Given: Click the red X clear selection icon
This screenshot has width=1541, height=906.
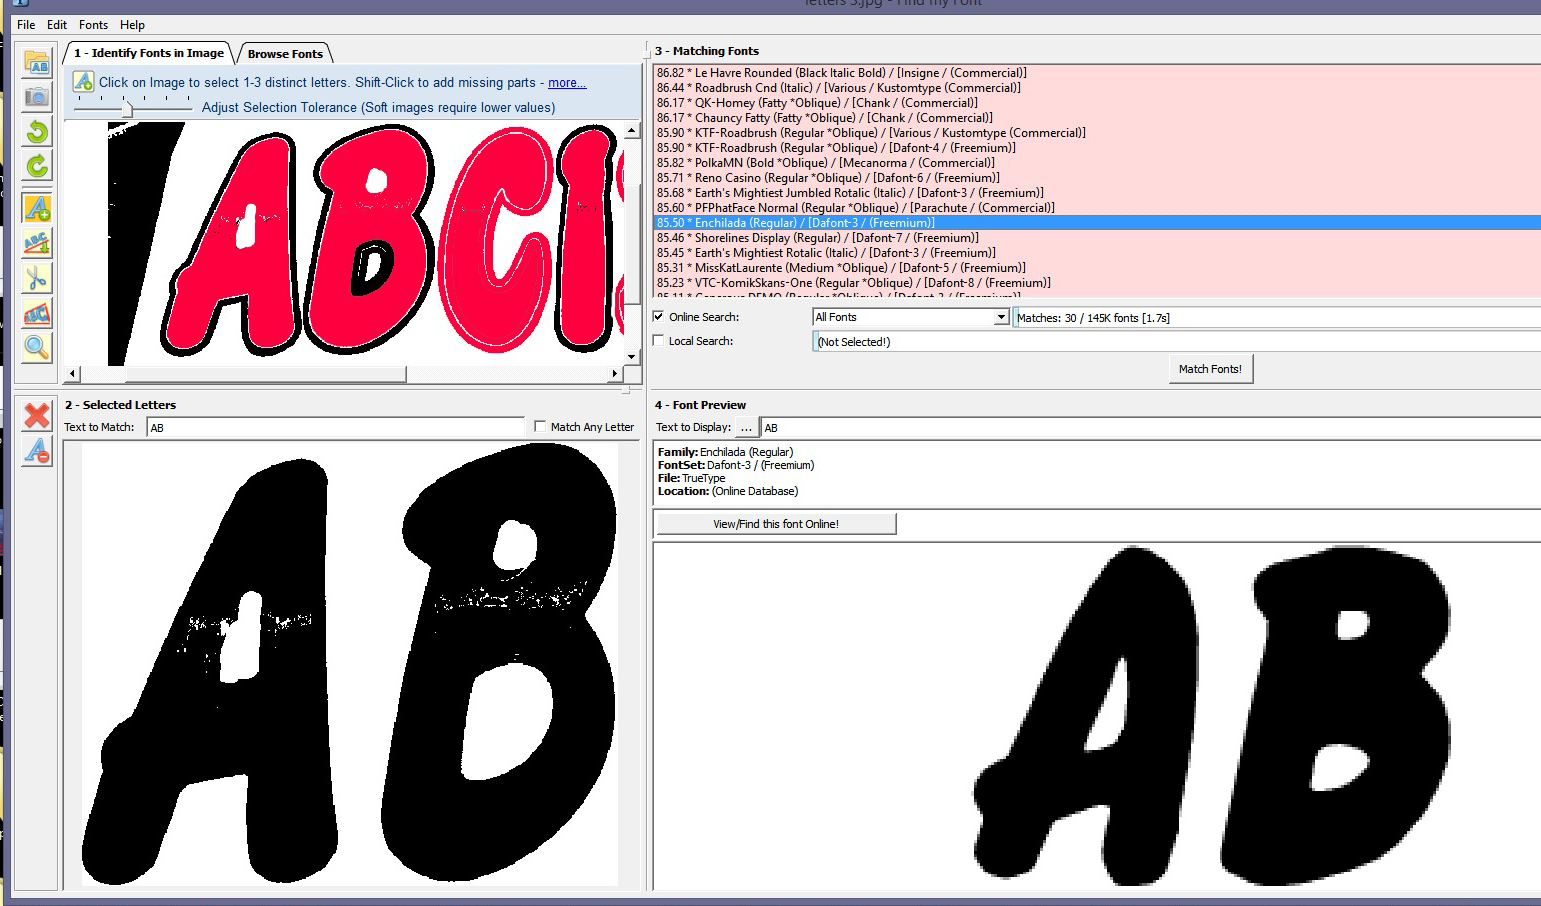Looking at the screenshot, I should (37, 415).
